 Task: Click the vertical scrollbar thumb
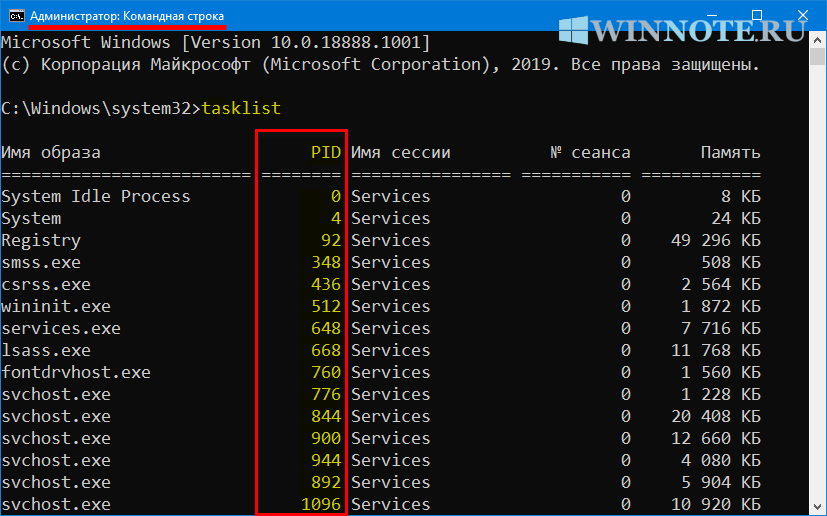[x=818, y=56]
